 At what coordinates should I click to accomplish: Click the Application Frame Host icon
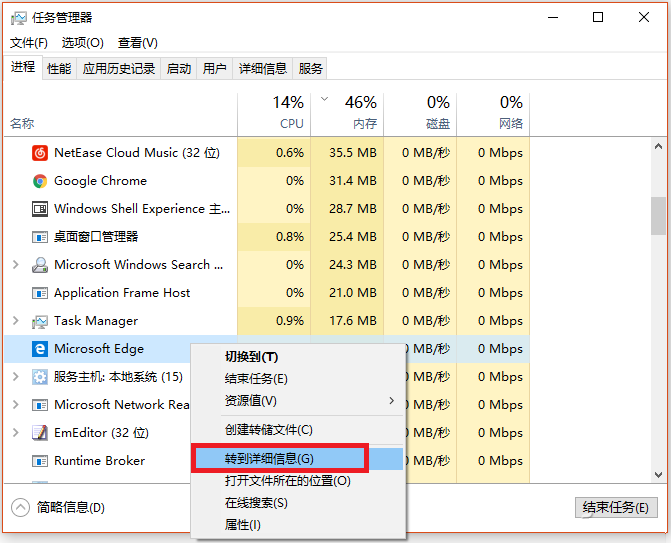(40, 293)
